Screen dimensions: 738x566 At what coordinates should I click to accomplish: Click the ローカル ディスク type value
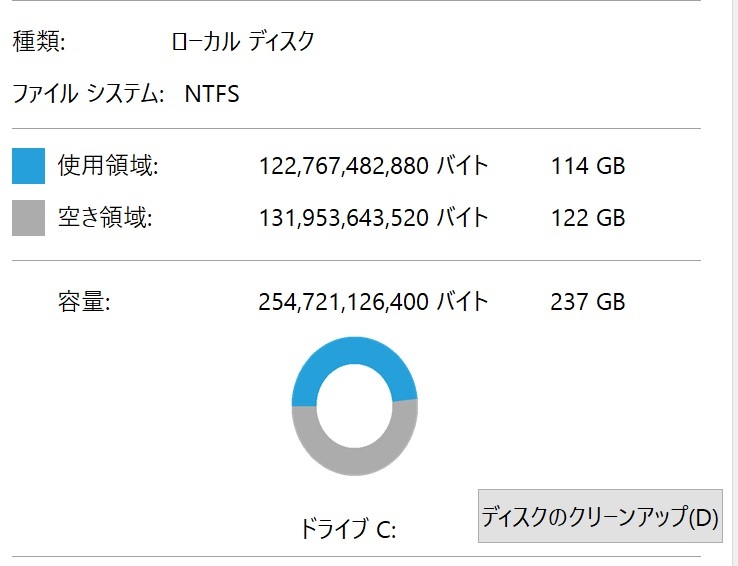click(243, 42)
